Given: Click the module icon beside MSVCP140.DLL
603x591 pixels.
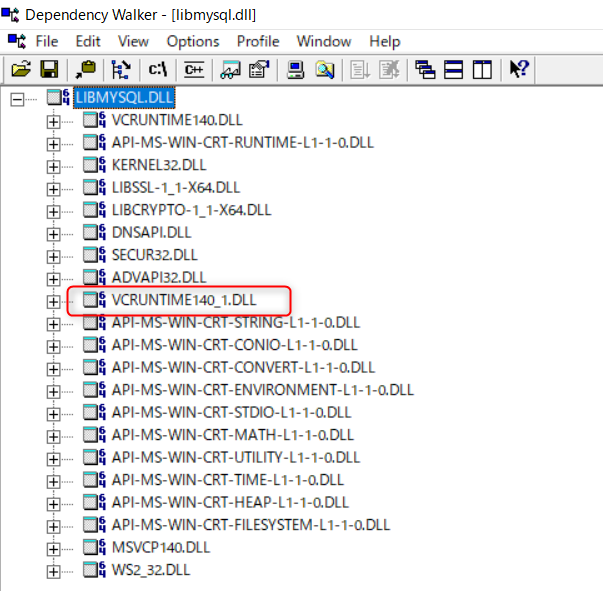Looking at the screenshot, I should click(x=94, y=547).
